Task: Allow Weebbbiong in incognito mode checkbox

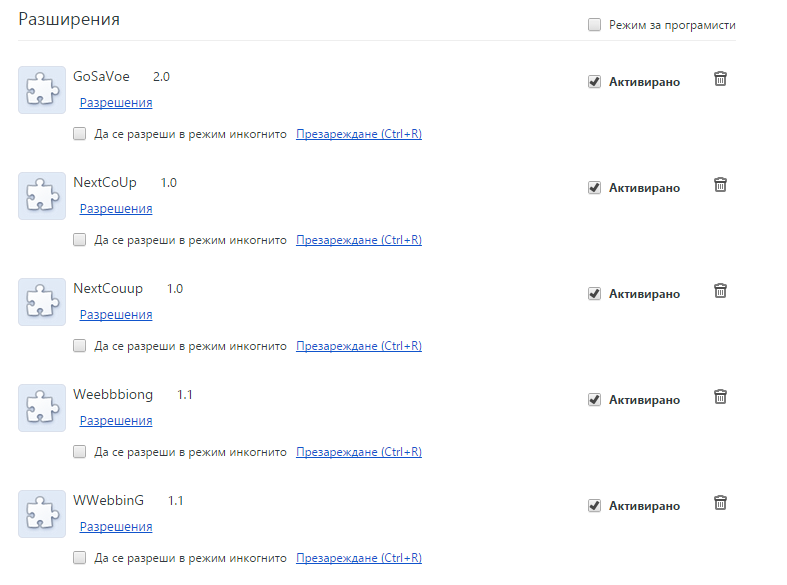Action: point(79,452)
